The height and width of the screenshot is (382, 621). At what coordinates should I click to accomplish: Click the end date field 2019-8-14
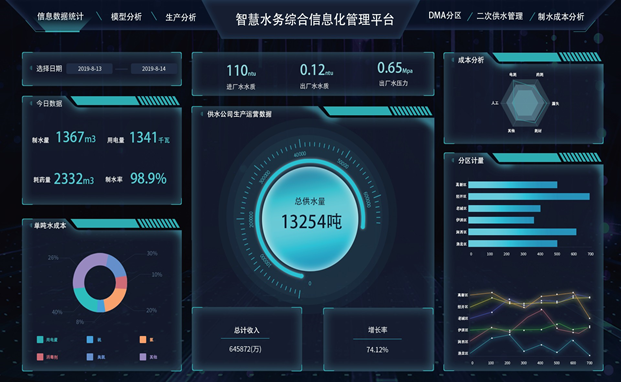click(154, 69)
